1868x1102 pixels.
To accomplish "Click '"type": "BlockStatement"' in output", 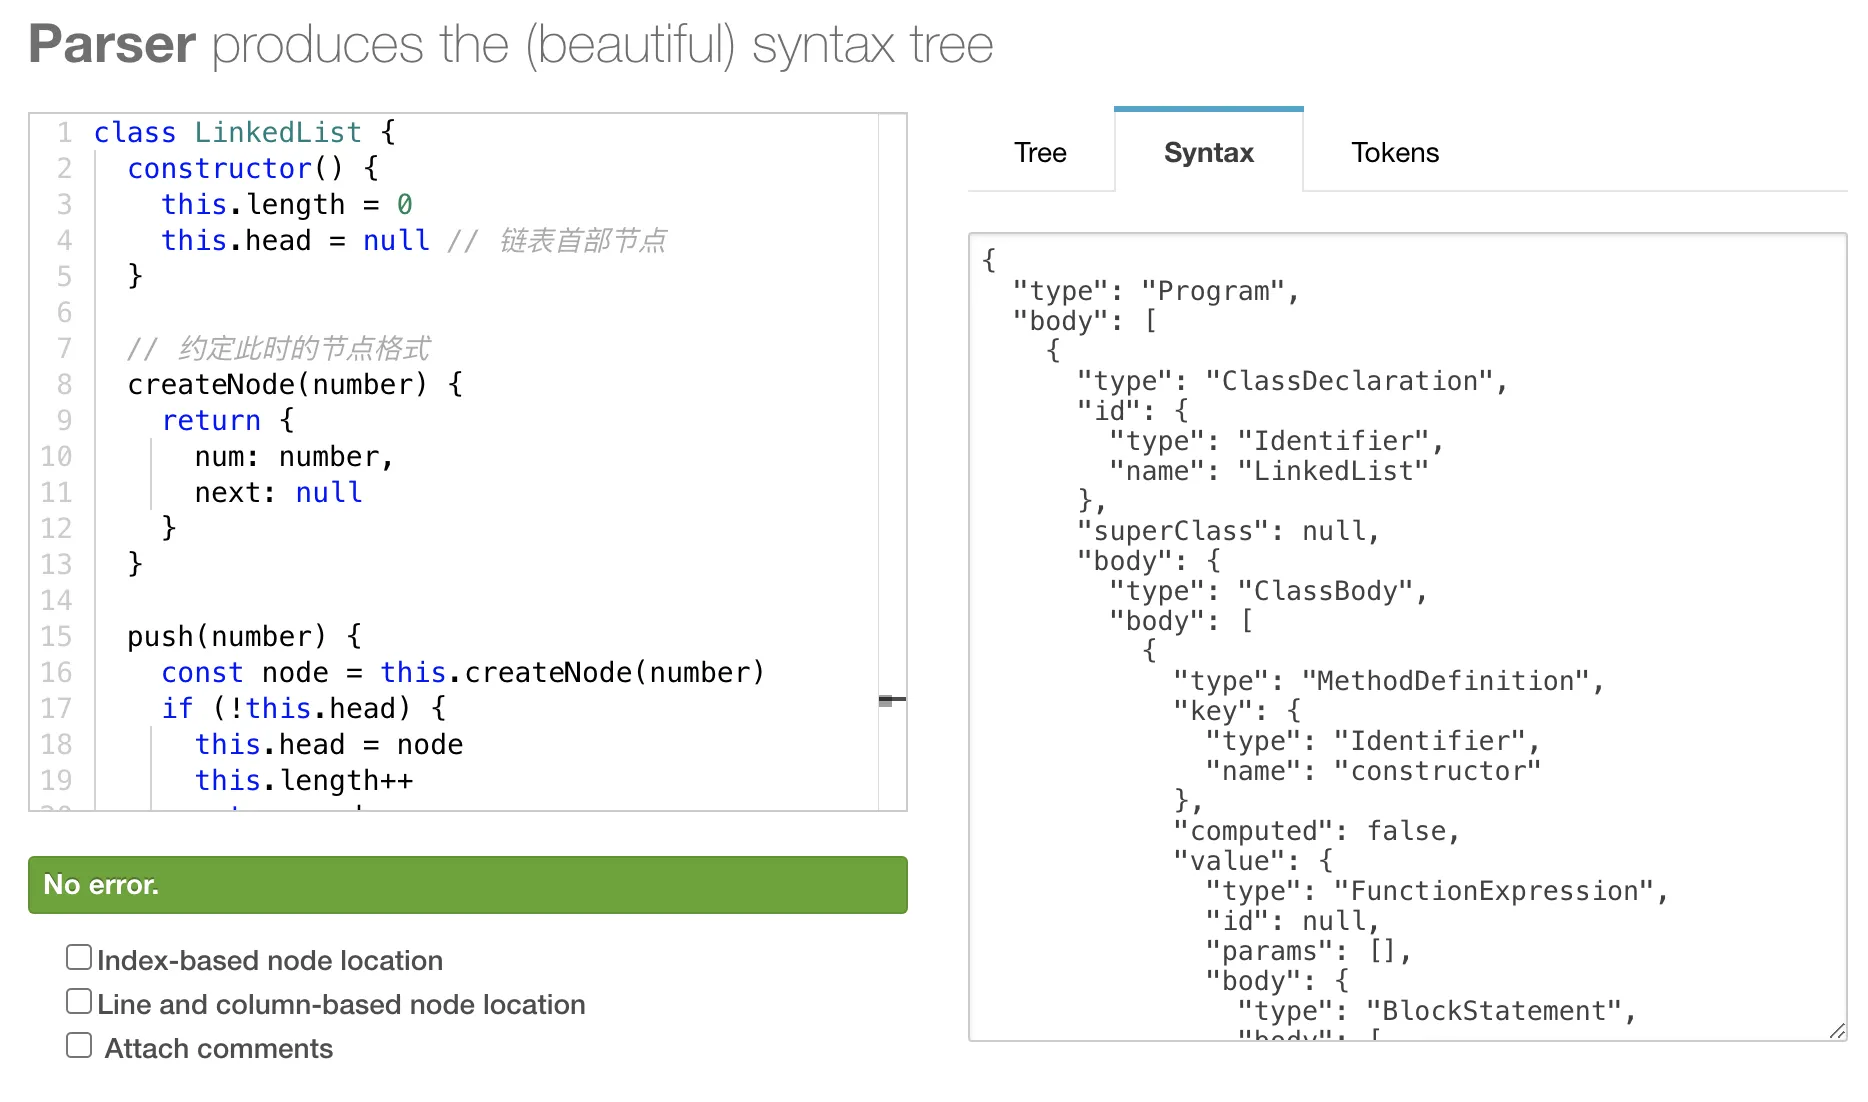I will 1436,1011.
